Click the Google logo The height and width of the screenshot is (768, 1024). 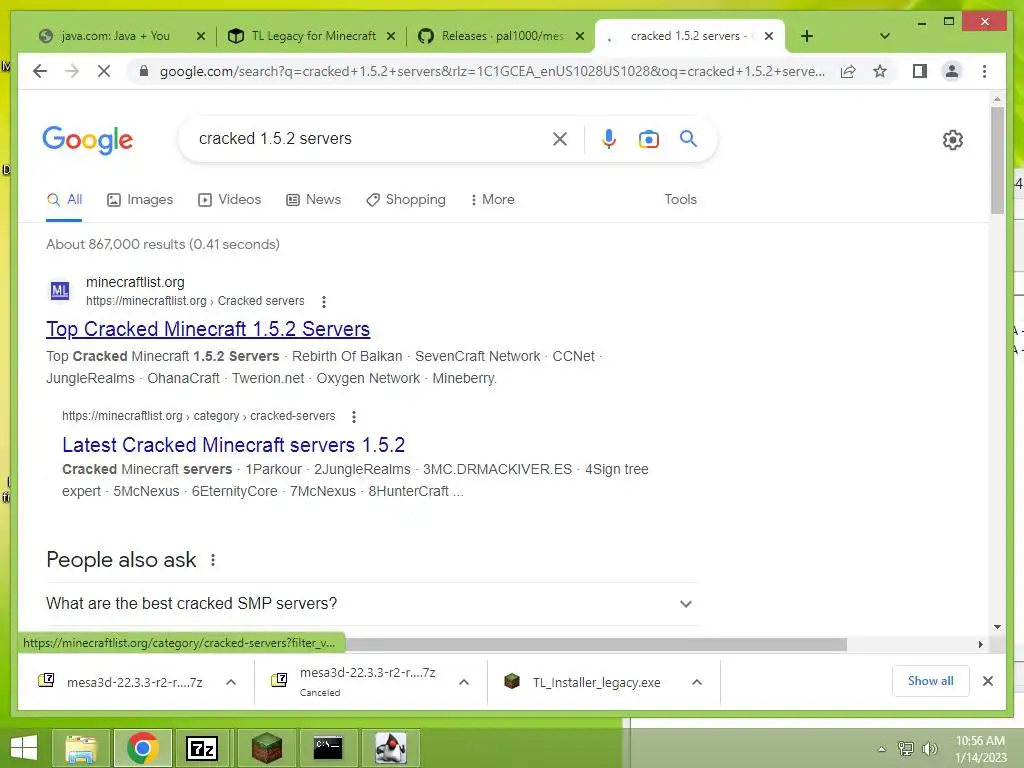click(x=88, y=140)
